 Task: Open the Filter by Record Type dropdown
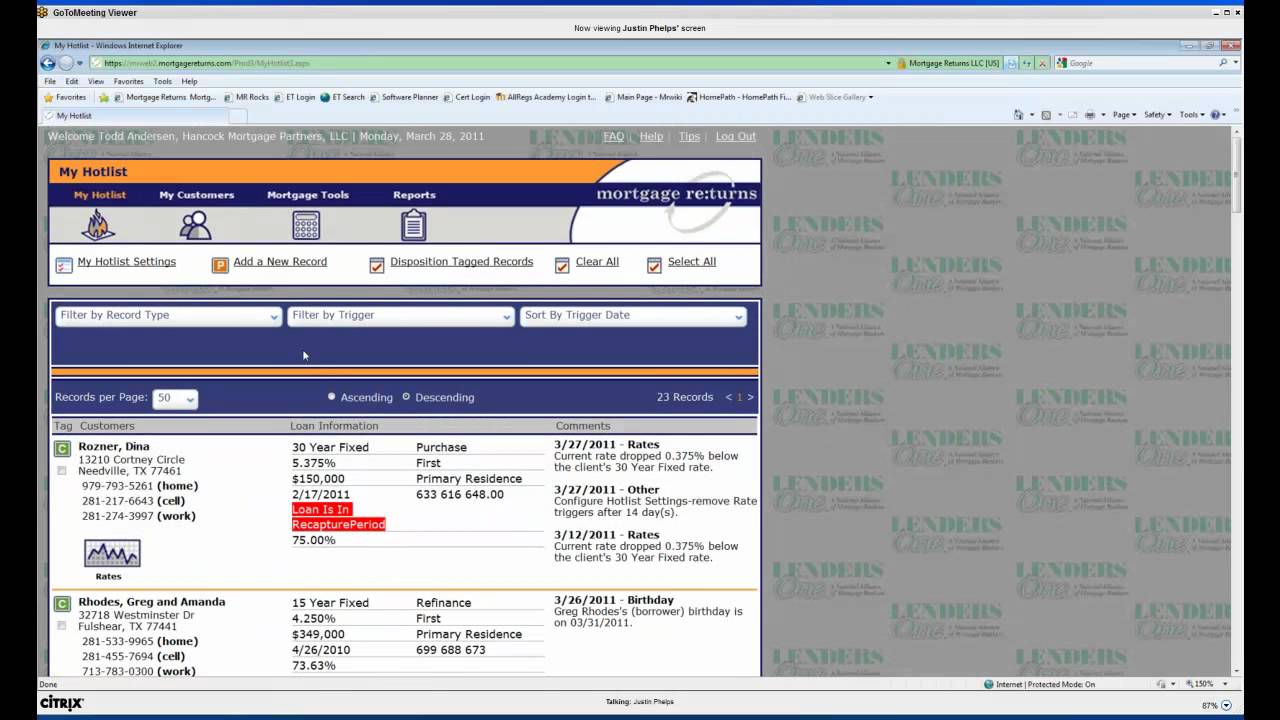pyautogui.click(x=167, y=316)
